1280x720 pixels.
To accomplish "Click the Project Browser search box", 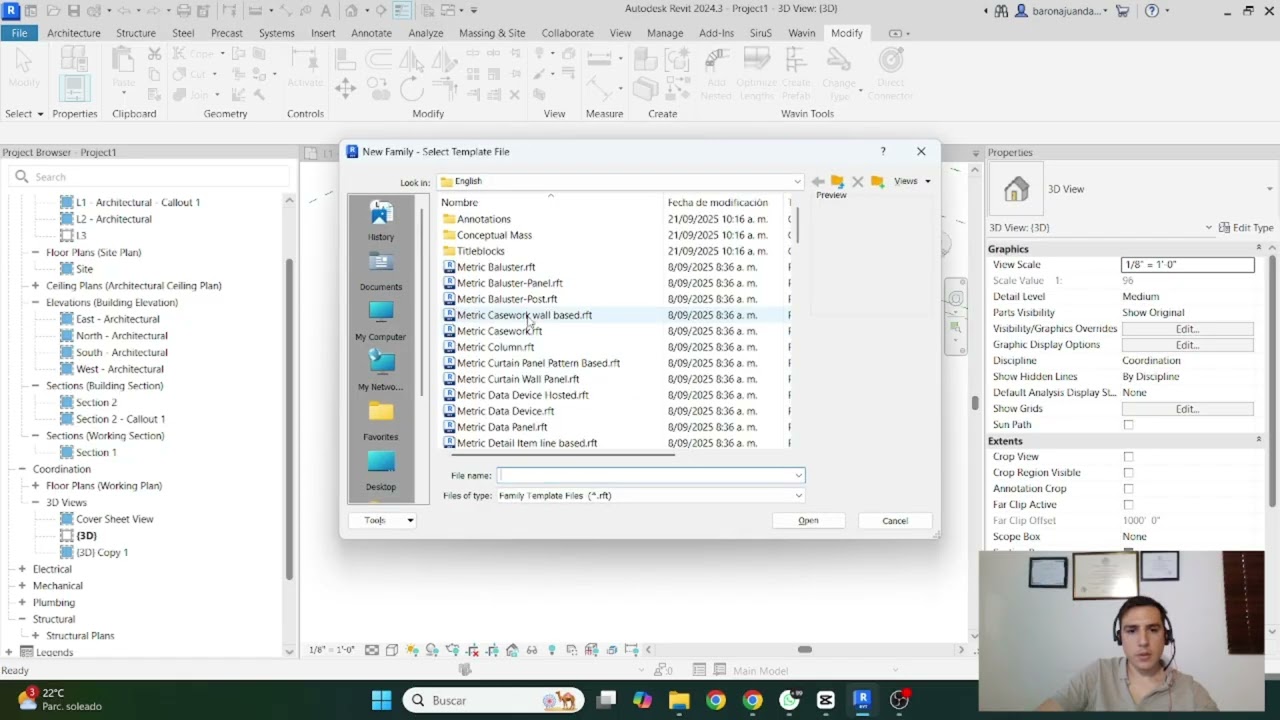I will (x=150, y=177).
